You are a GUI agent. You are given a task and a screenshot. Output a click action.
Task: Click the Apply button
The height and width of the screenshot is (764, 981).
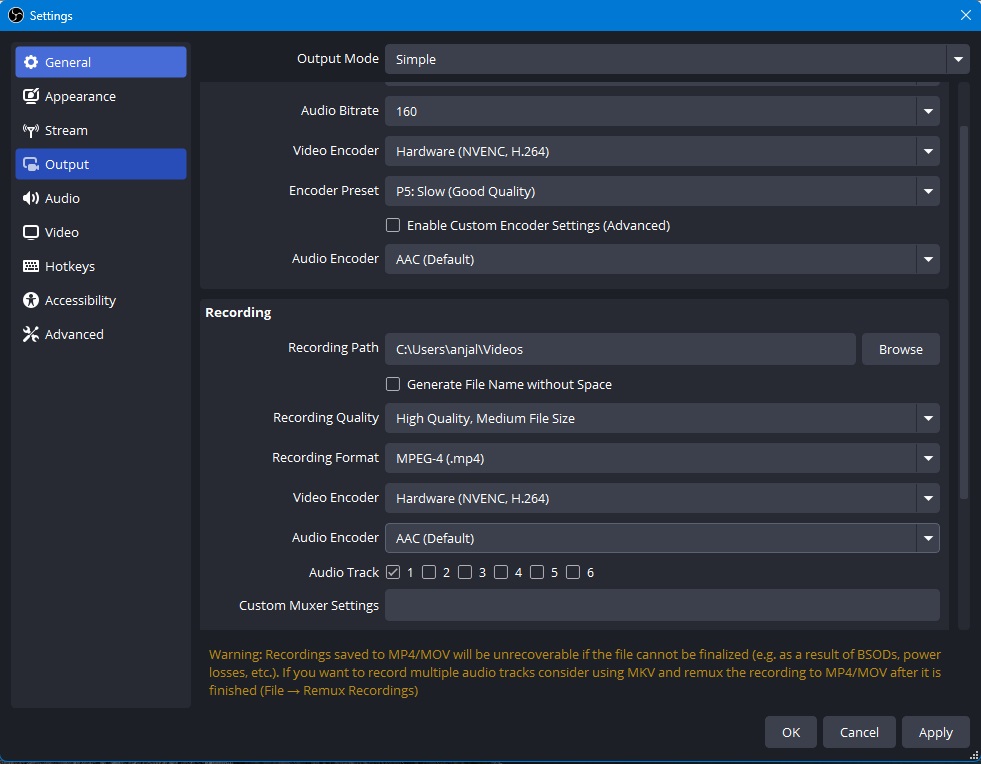[x=935, y=732]
